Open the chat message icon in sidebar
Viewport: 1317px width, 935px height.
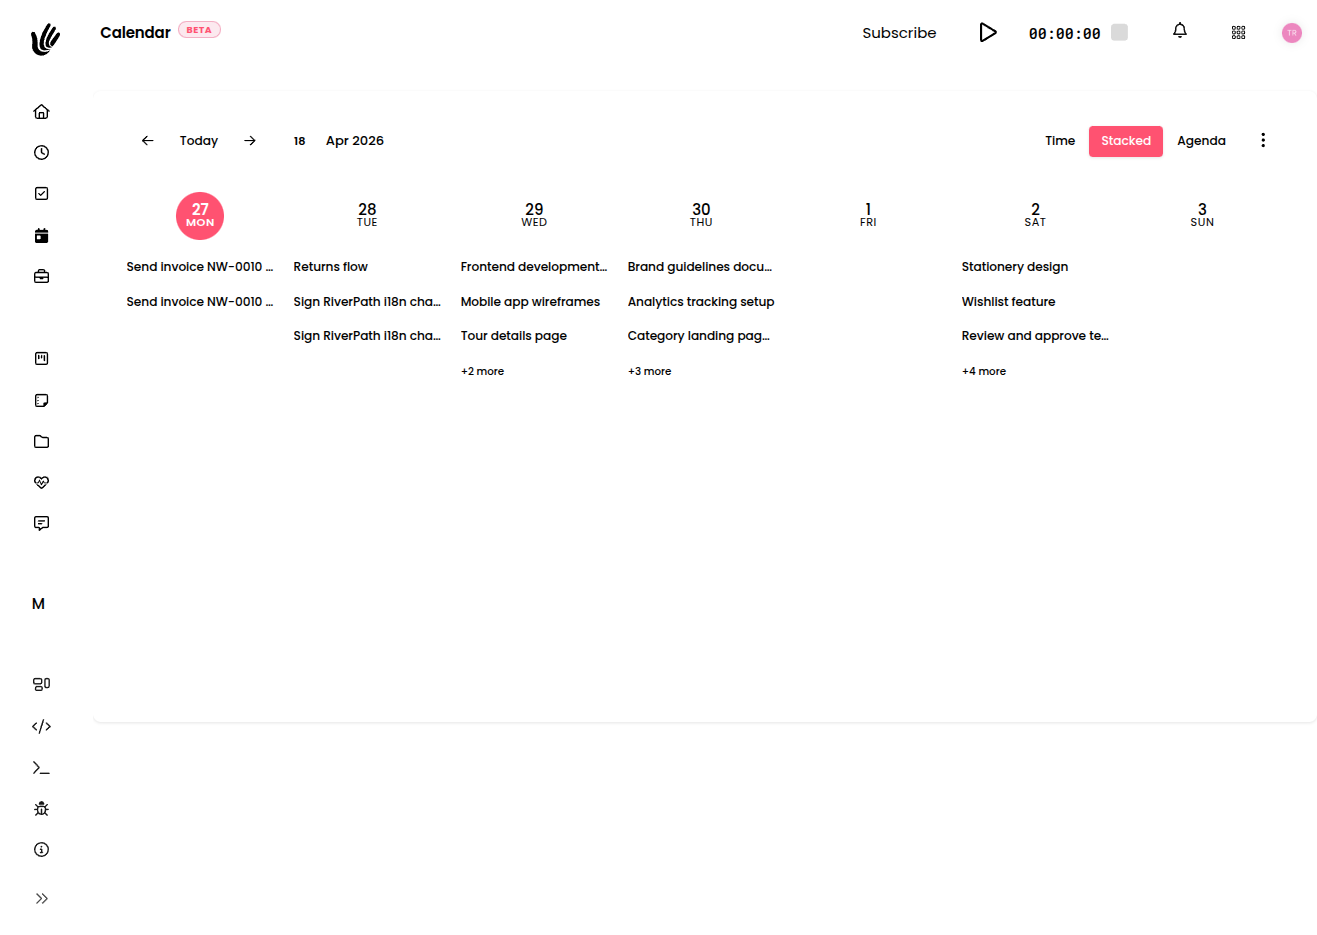(x=41, y=524)
